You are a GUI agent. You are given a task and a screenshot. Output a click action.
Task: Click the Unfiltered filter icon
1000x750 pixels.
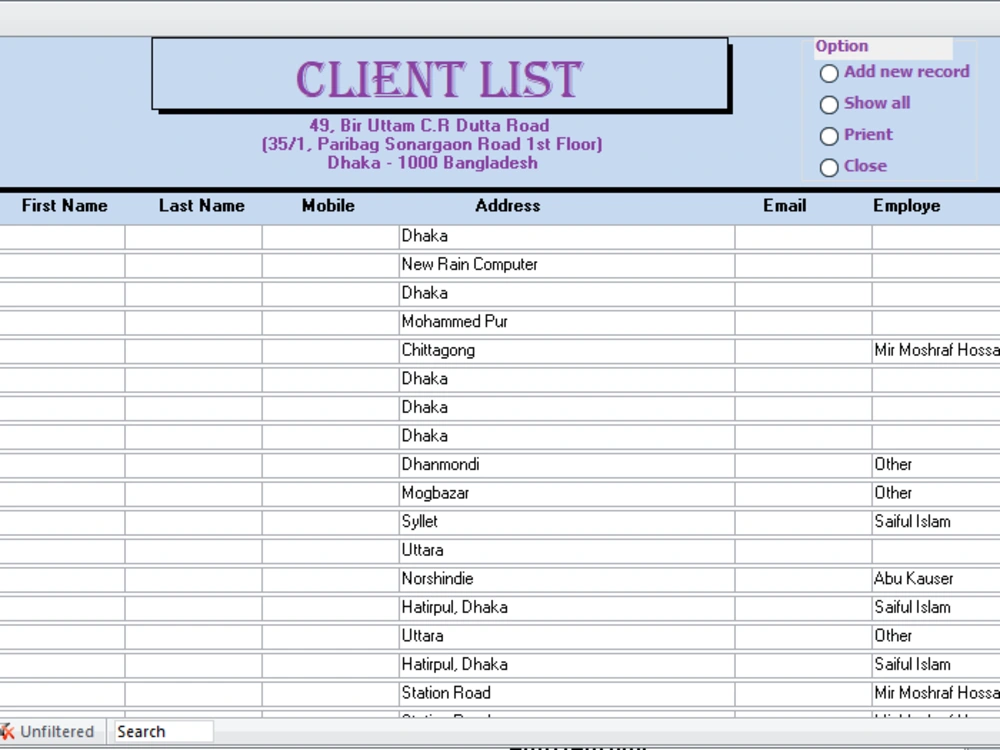click(x=7, y=732)
